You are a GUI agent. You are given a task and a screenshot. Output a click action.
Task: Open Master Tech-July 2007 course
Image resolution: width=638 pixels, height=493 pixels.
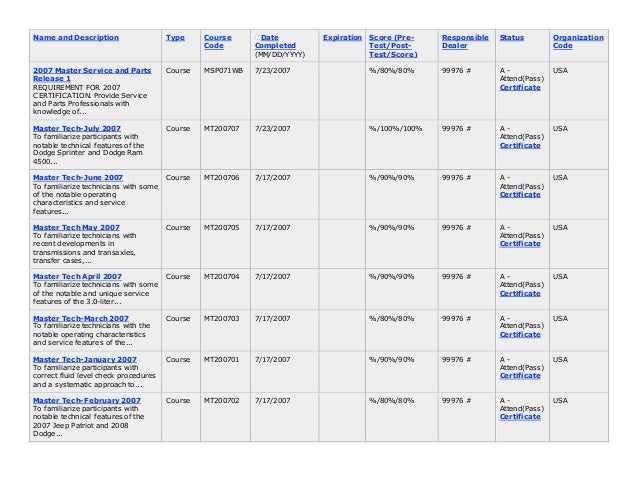click(x=77, y=129)
